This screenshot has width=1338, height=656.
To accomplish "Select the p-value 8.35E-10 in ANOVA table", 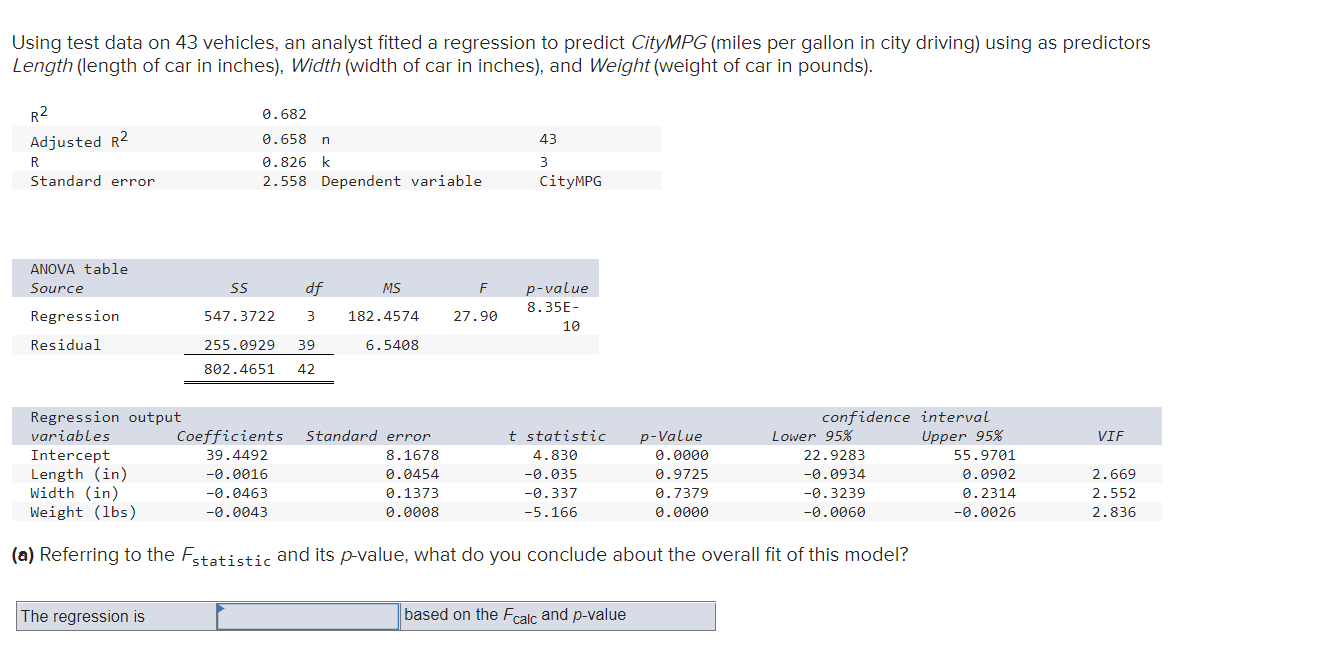I will click(x=555, y=315).
